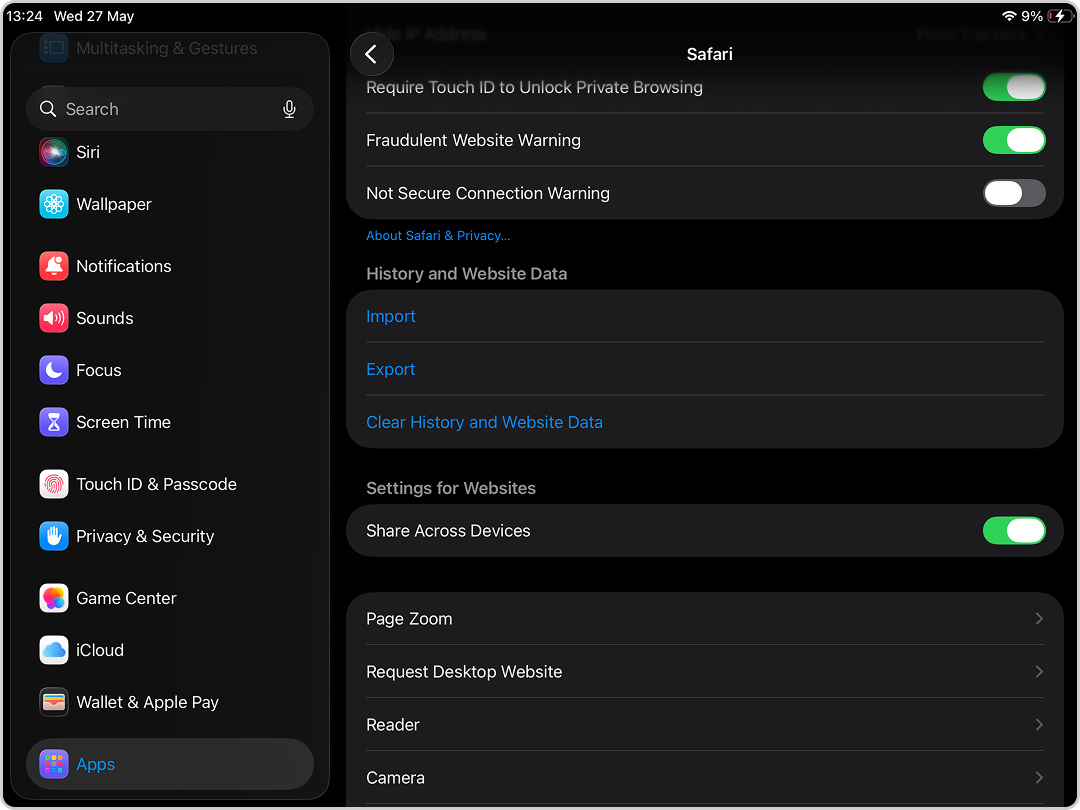Image resolution: width=1080 pixels, height=810 pixels.
Task: Tap the microphone dictation icon
Action: (289, 109)
